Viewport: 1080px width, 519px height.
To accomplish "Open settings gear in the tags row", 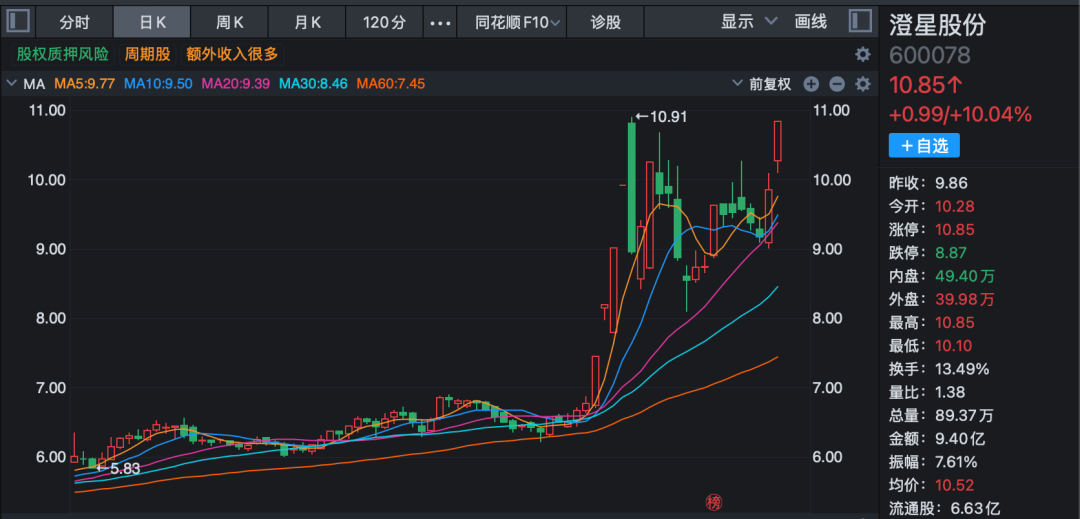I will (x=862, y=54).
